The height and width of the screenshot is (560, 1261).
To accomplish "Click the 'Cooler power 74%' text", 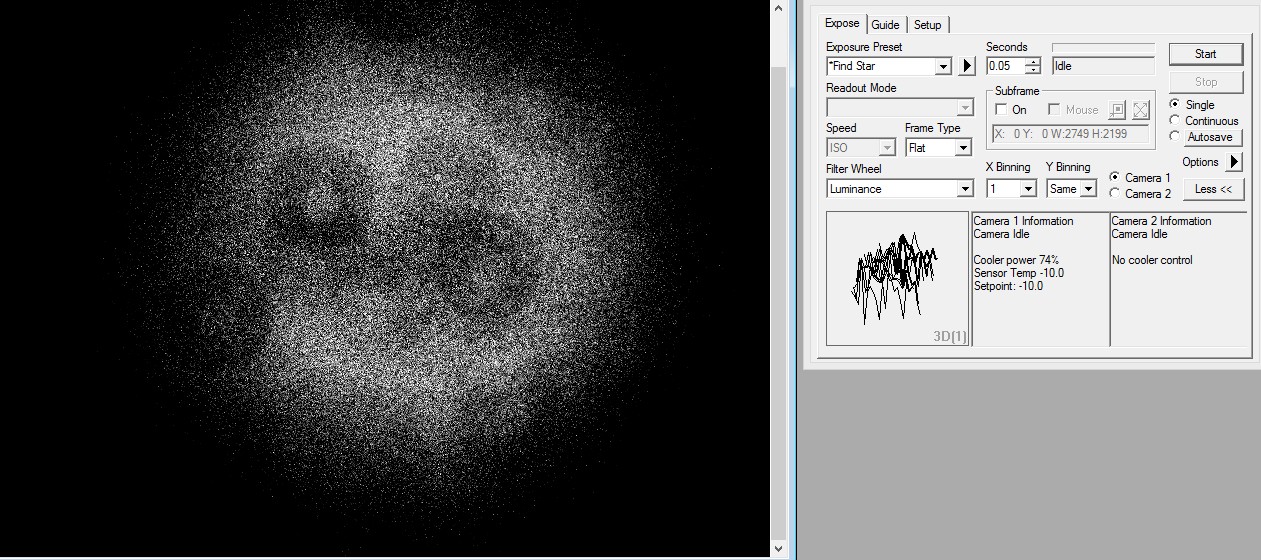I will click(x=1016, y=260).
